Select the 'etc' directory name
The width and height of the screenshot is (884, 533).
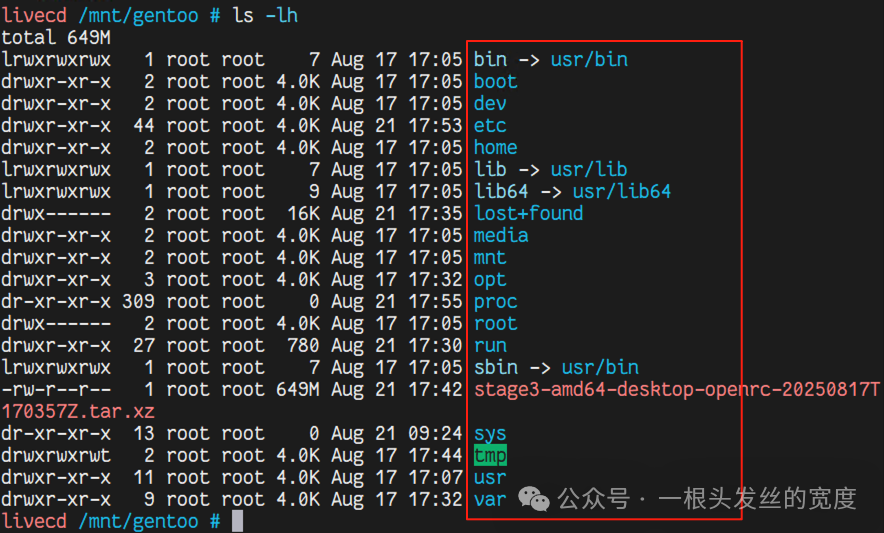click(490, 126)
